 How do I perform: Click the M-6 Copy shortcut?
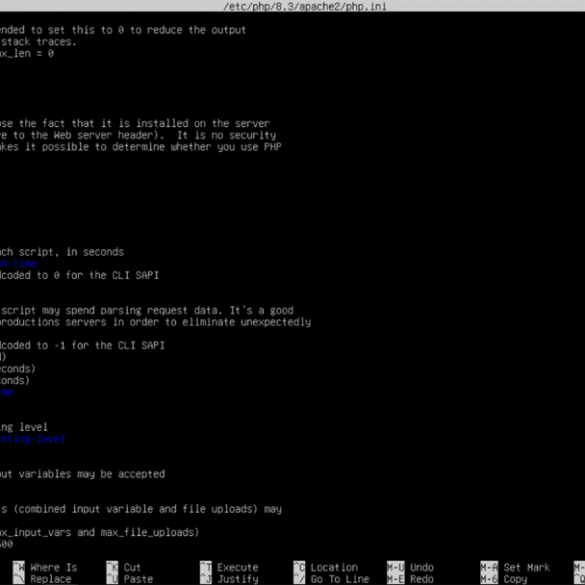coord(504,579)
